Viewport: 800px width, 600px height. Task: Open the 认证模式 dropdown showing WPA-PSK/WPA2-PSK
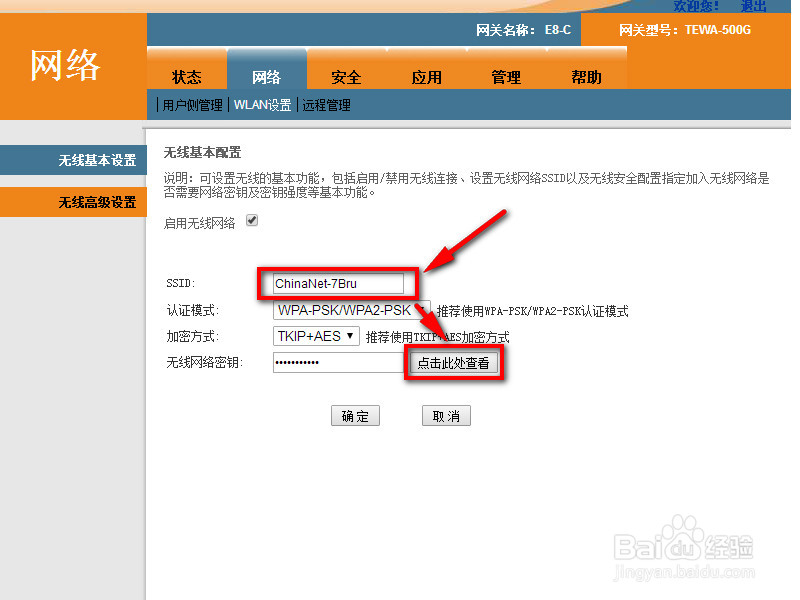point(348,310)
